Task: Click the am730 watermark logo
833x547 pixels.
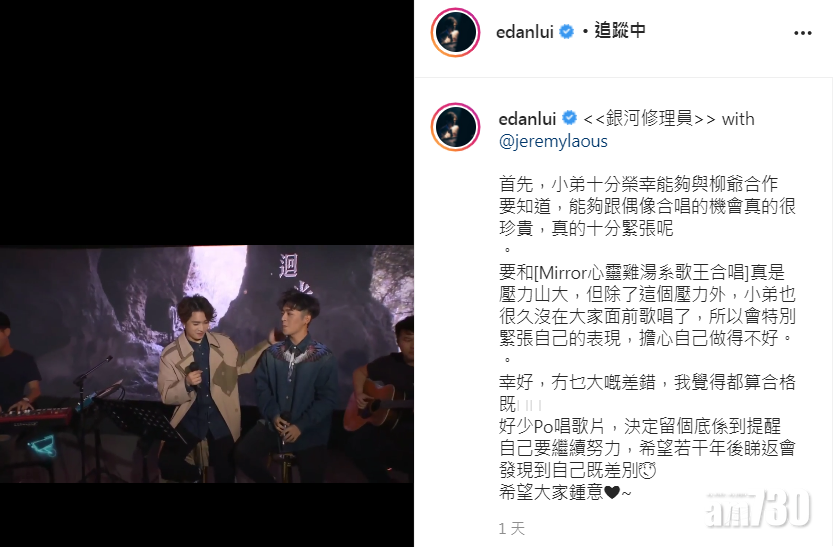Action: click(758, 509)
